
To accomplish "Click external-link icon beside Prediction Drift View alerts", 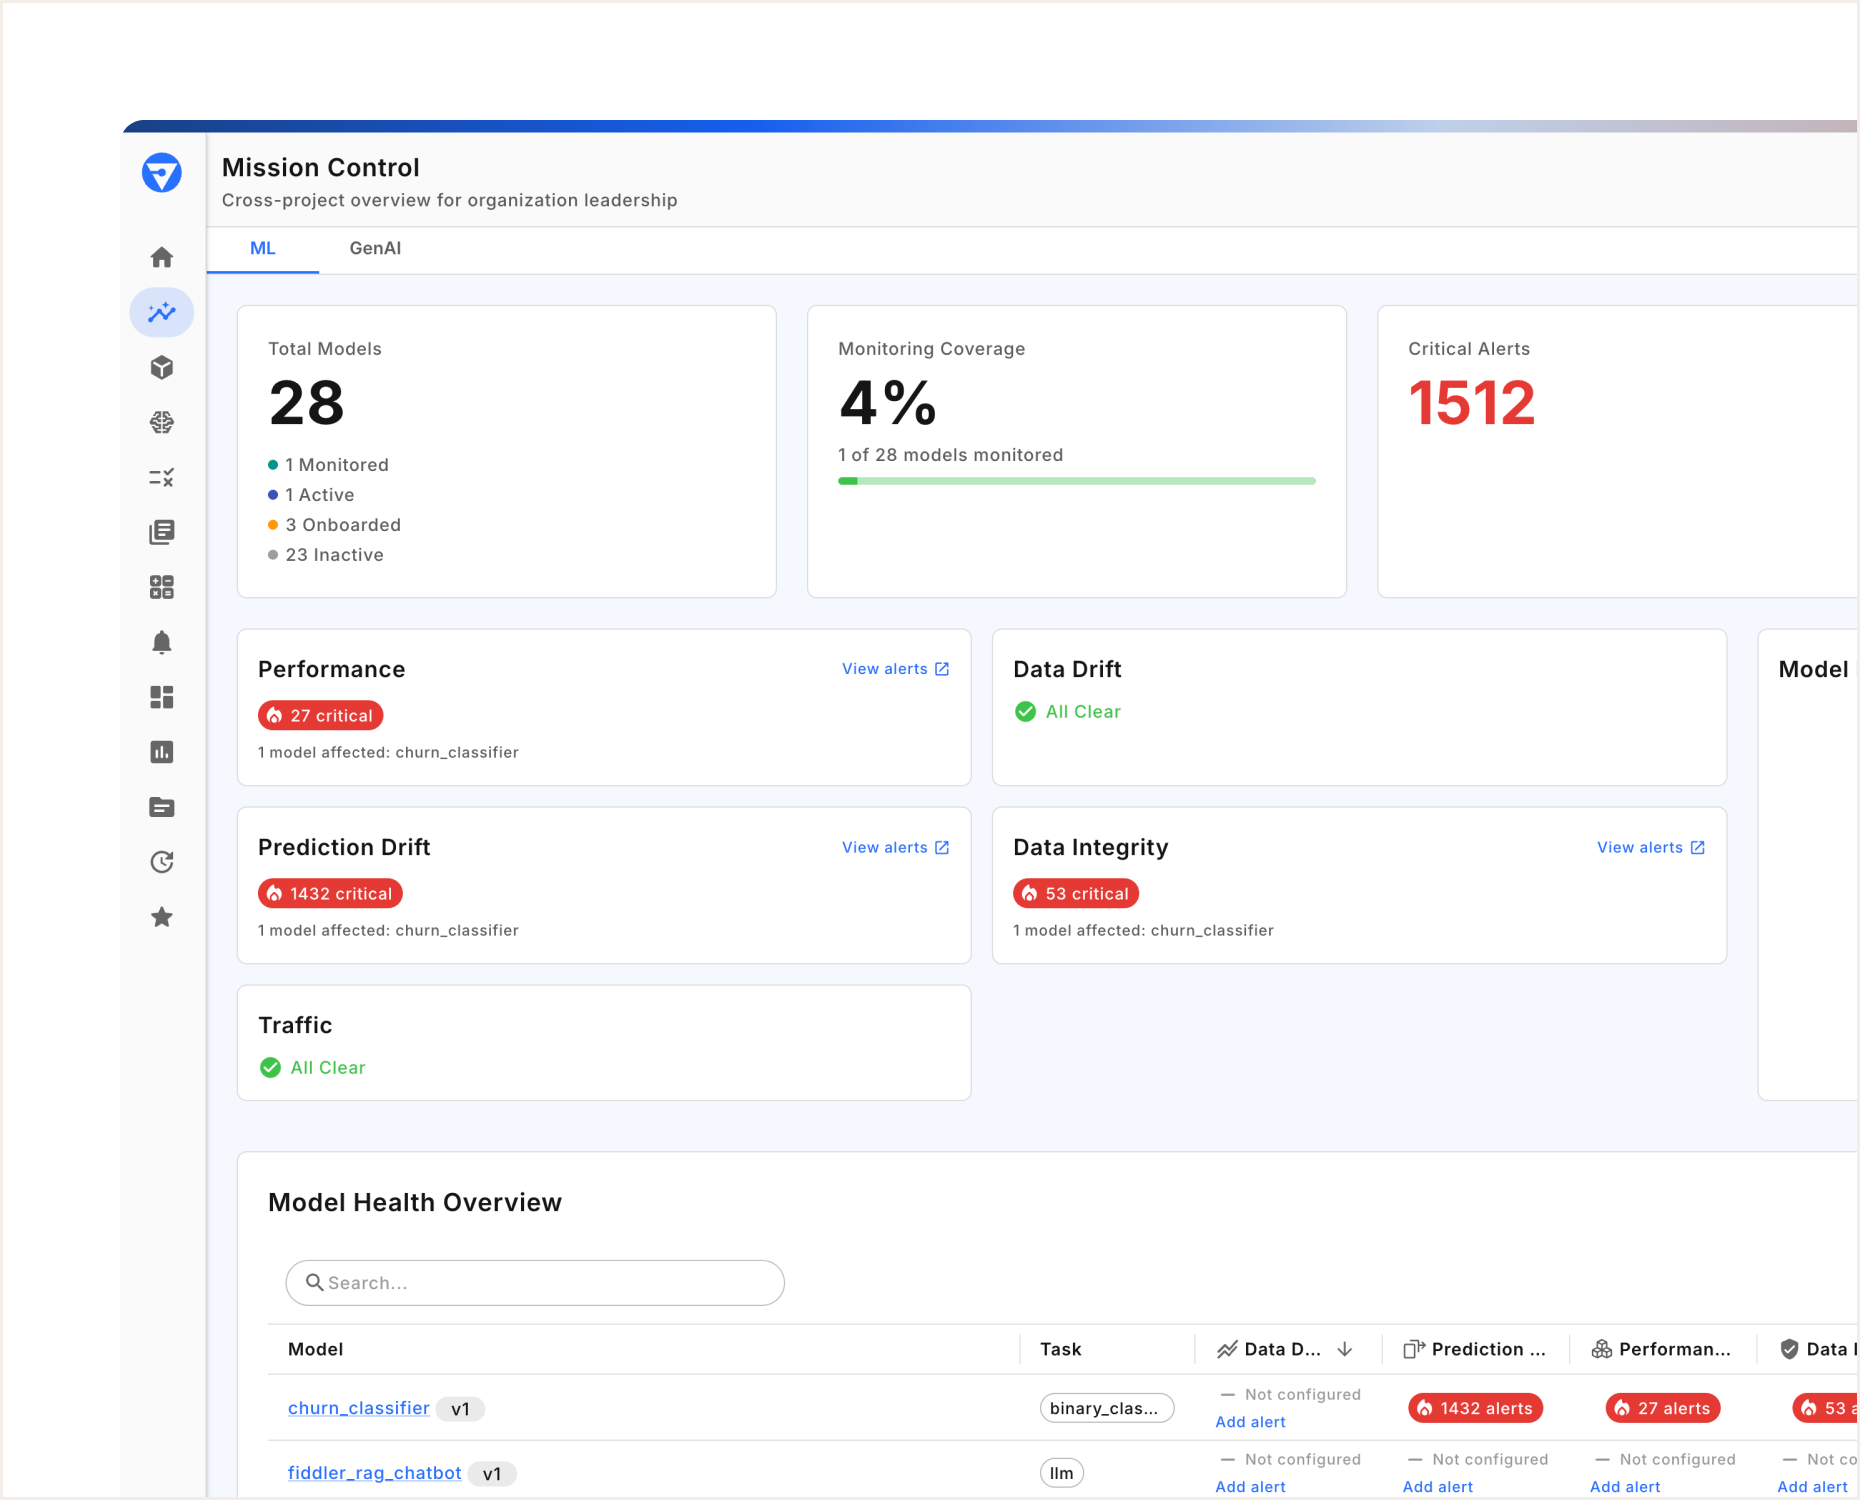I will point(941,847).
